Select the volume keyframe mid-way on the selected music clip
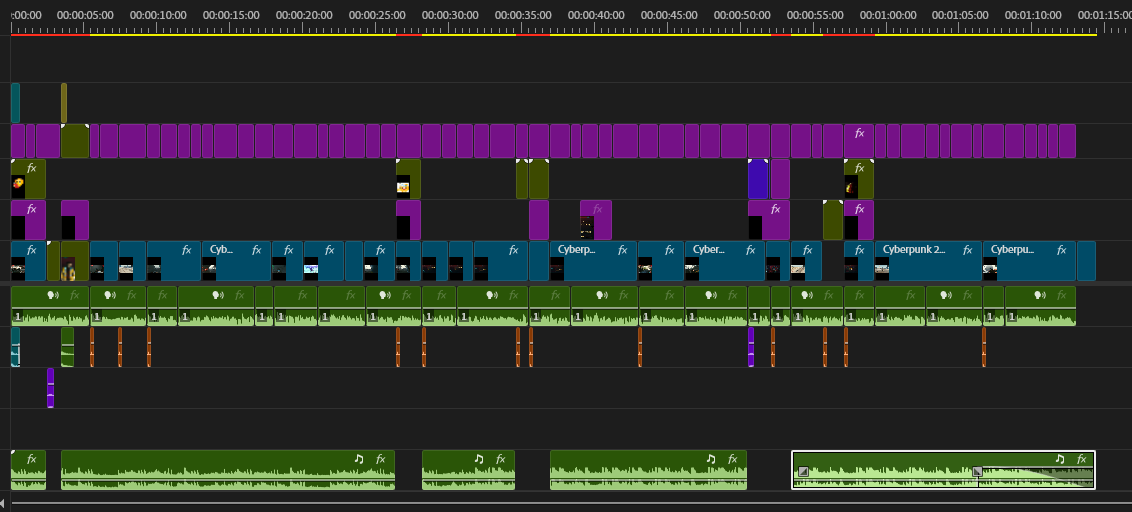This screenshot has width=1132, height=512. (978, 472)
